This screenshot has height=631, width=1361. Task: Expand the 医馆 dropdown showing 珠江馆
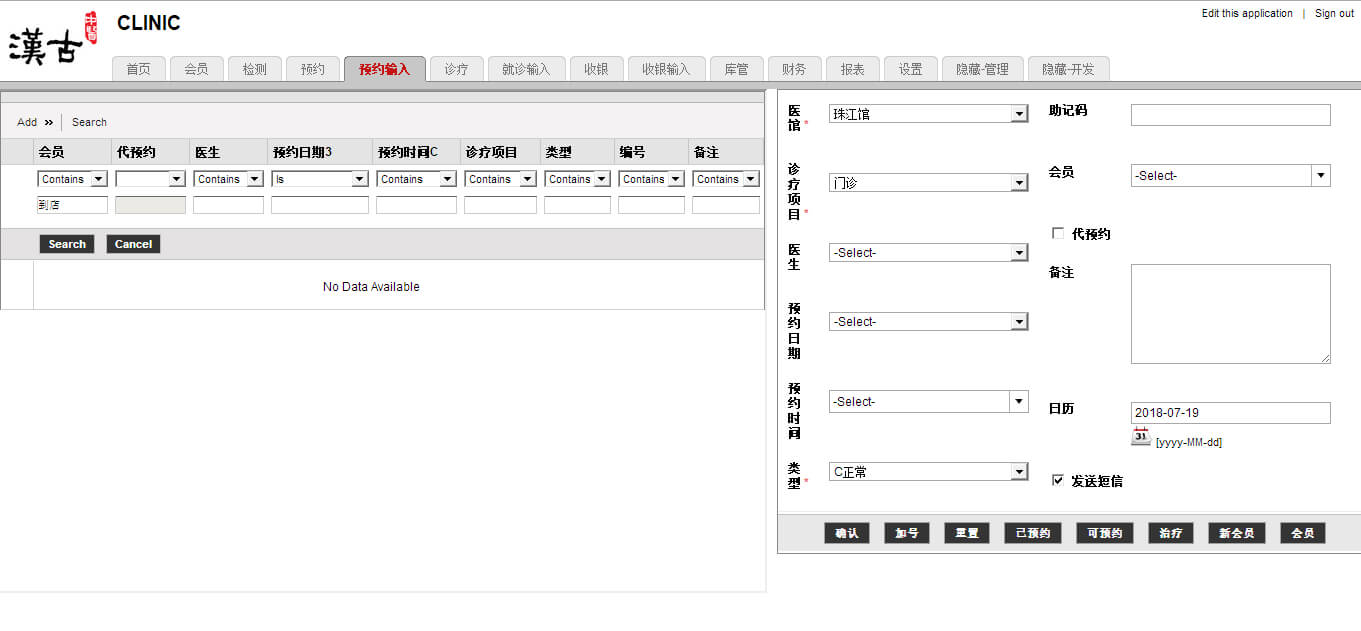pos(928,114)
